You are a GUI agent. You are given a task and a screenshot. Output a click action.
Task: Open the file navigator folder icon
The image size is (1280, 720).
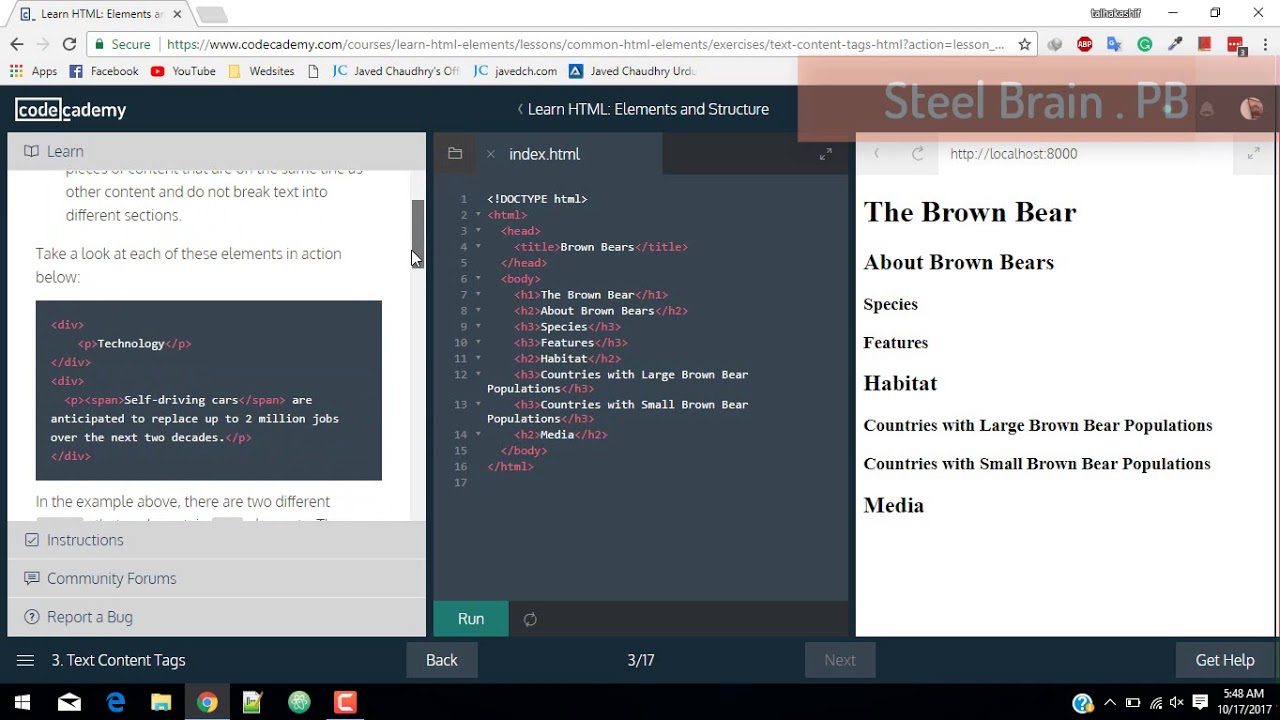pyautogui.click(x=455, y=153)
